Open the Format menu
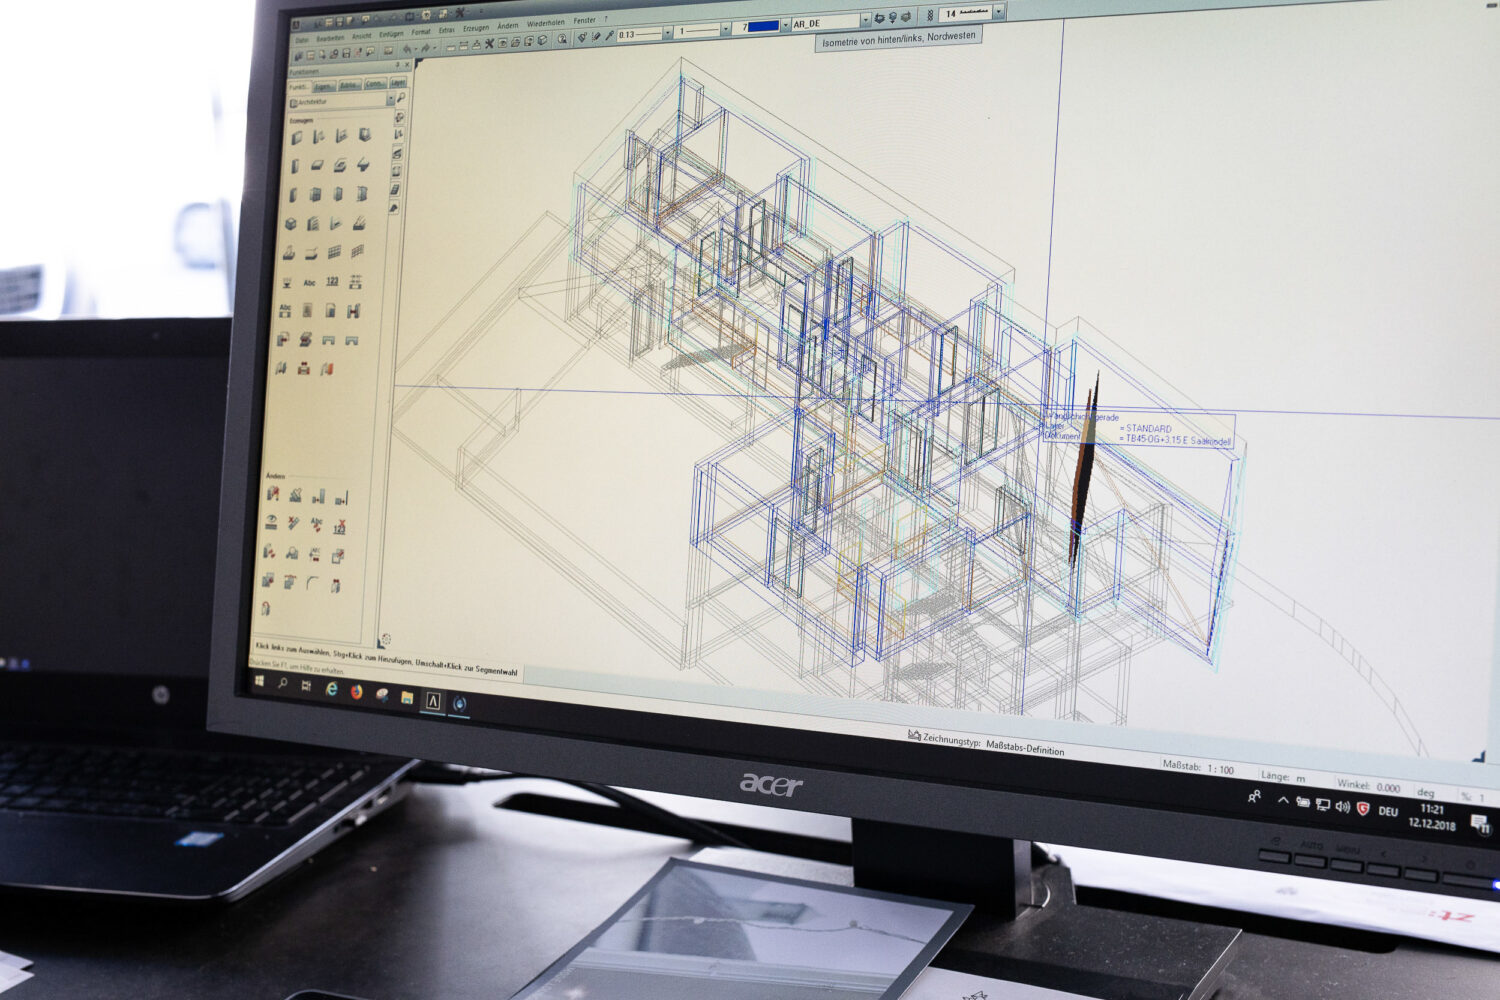 tap(420, 32)
